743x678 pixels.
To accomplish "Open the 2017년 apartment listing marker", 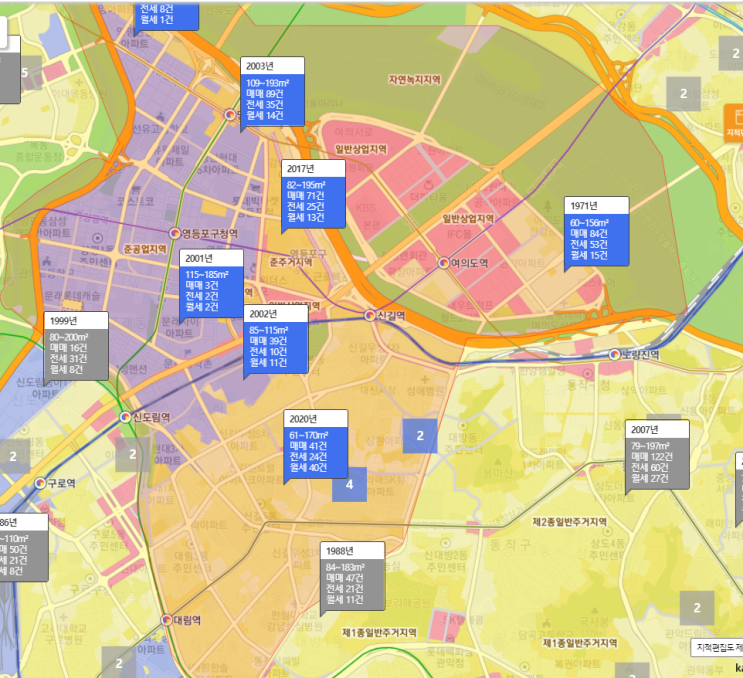I will pos(313,194).
